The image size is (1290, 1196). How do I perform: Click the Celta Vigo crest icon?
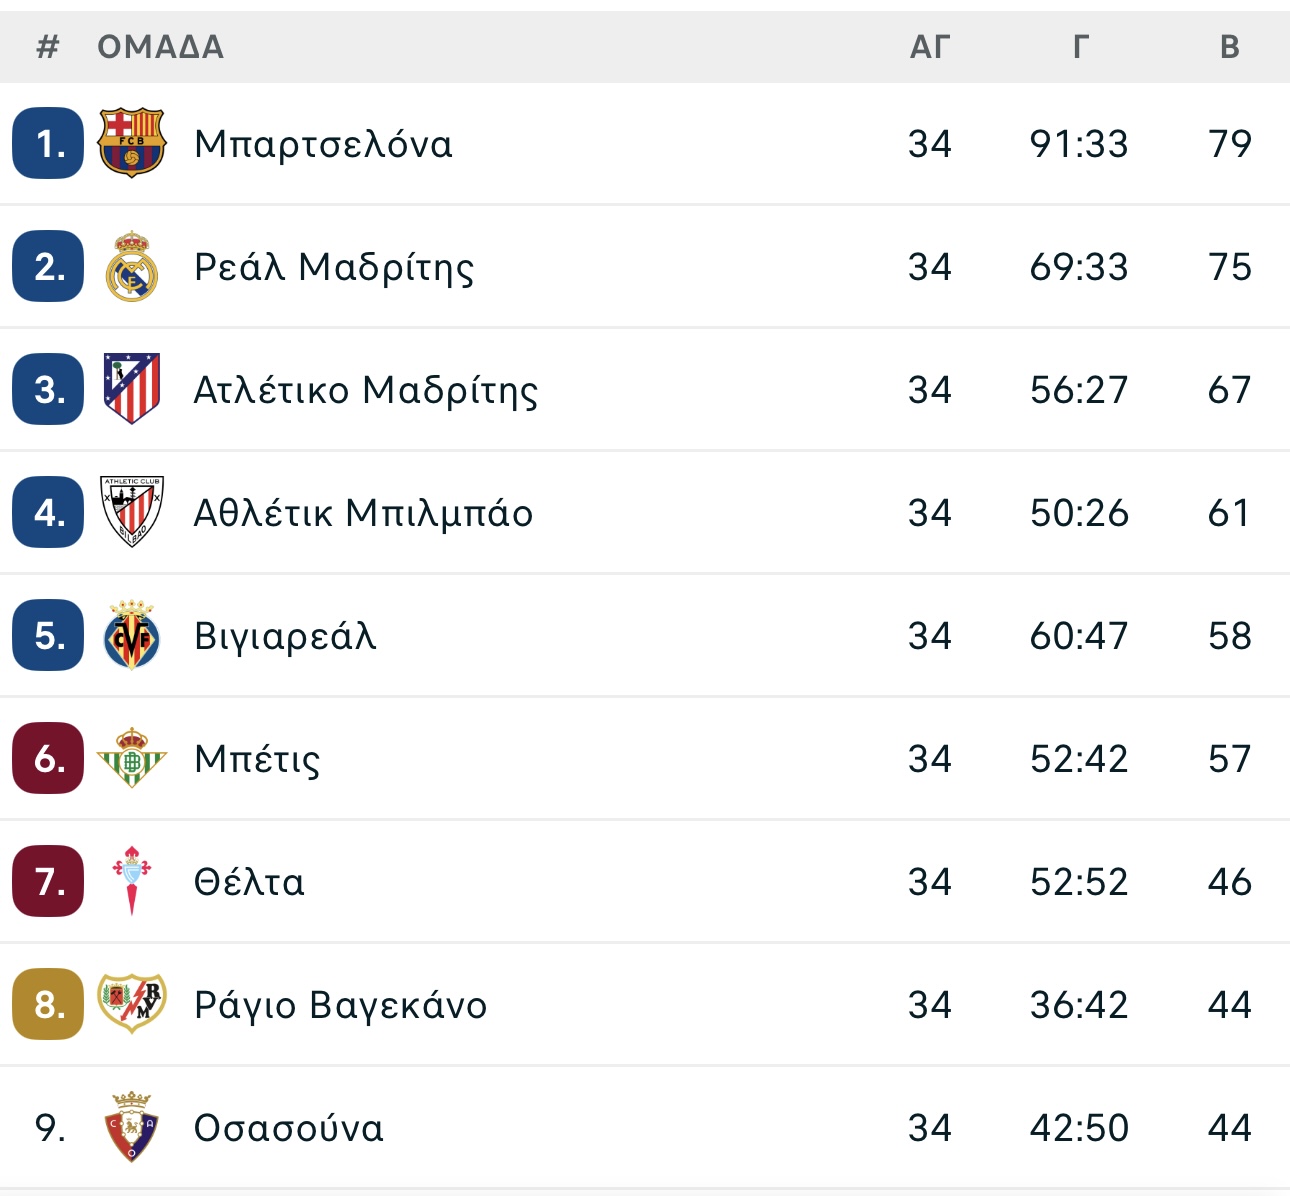131,881
